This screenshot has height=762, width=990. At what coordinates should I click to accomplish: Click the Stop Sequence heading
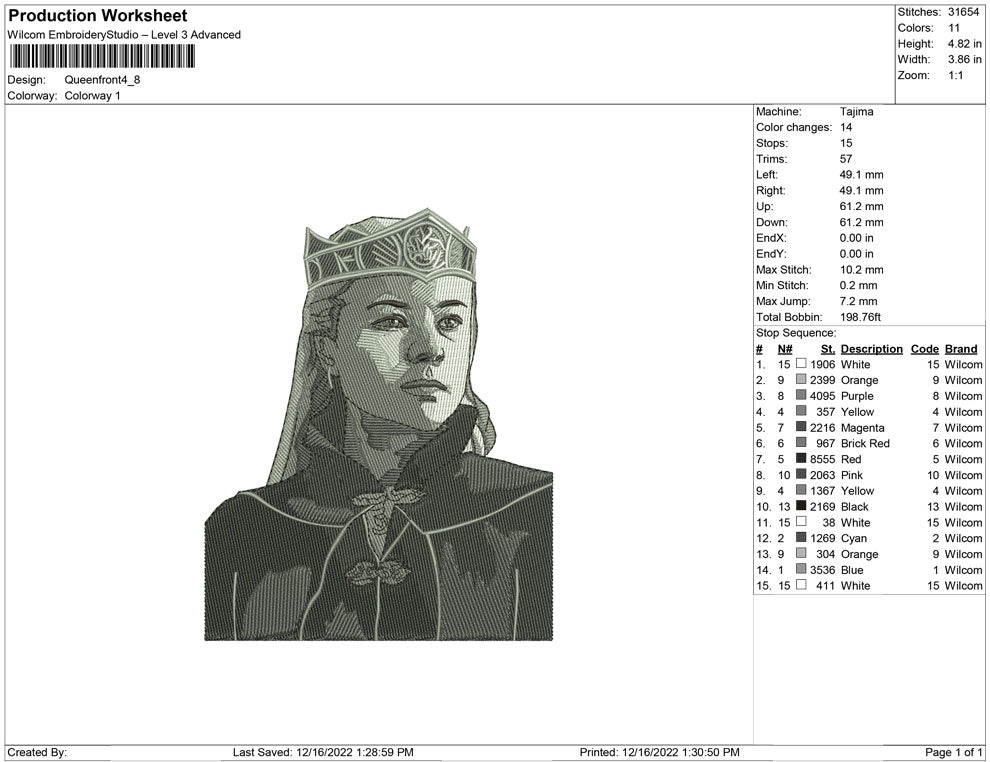(x=796, y=333)
